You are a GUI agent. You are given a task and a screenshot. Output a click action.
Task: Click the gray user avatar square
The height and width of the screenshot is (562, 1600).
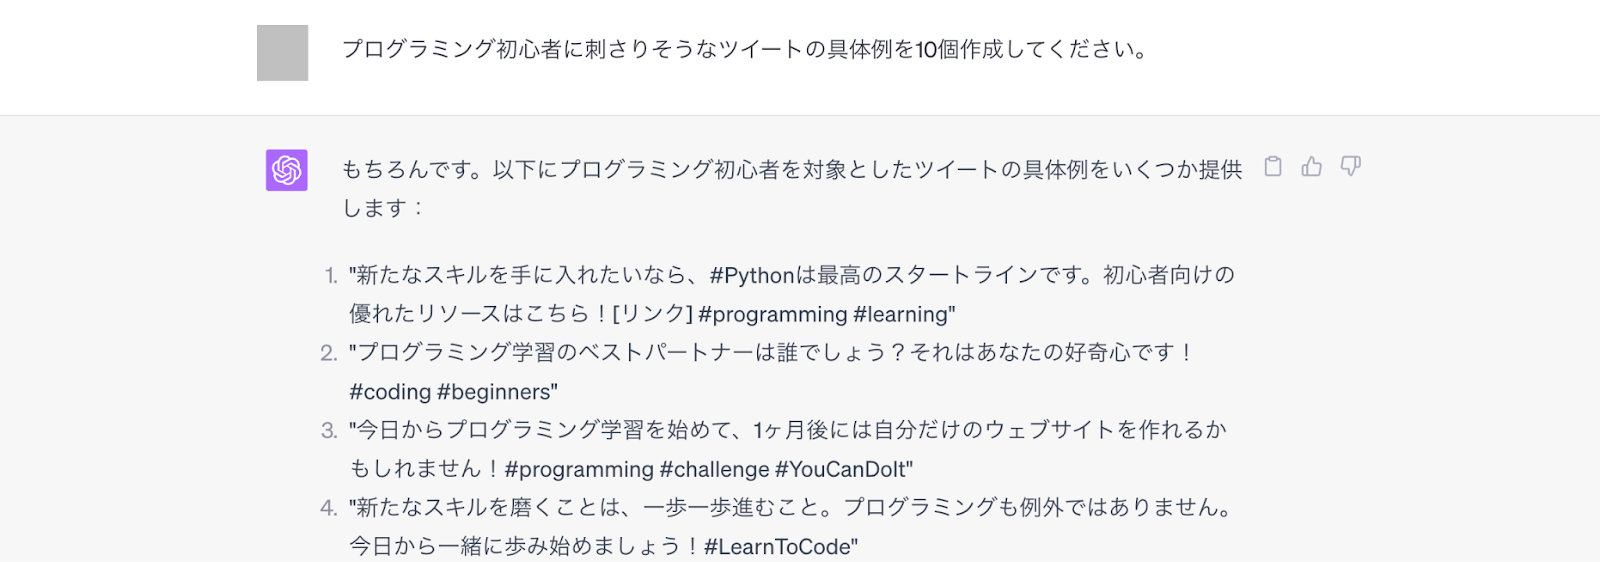point(283,53)
